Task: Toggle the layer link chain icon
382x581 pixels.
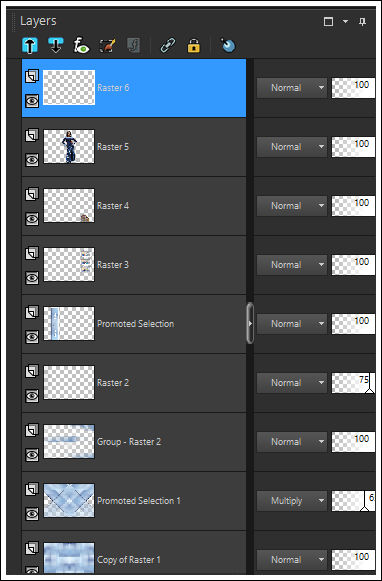Action: [168, 46]
